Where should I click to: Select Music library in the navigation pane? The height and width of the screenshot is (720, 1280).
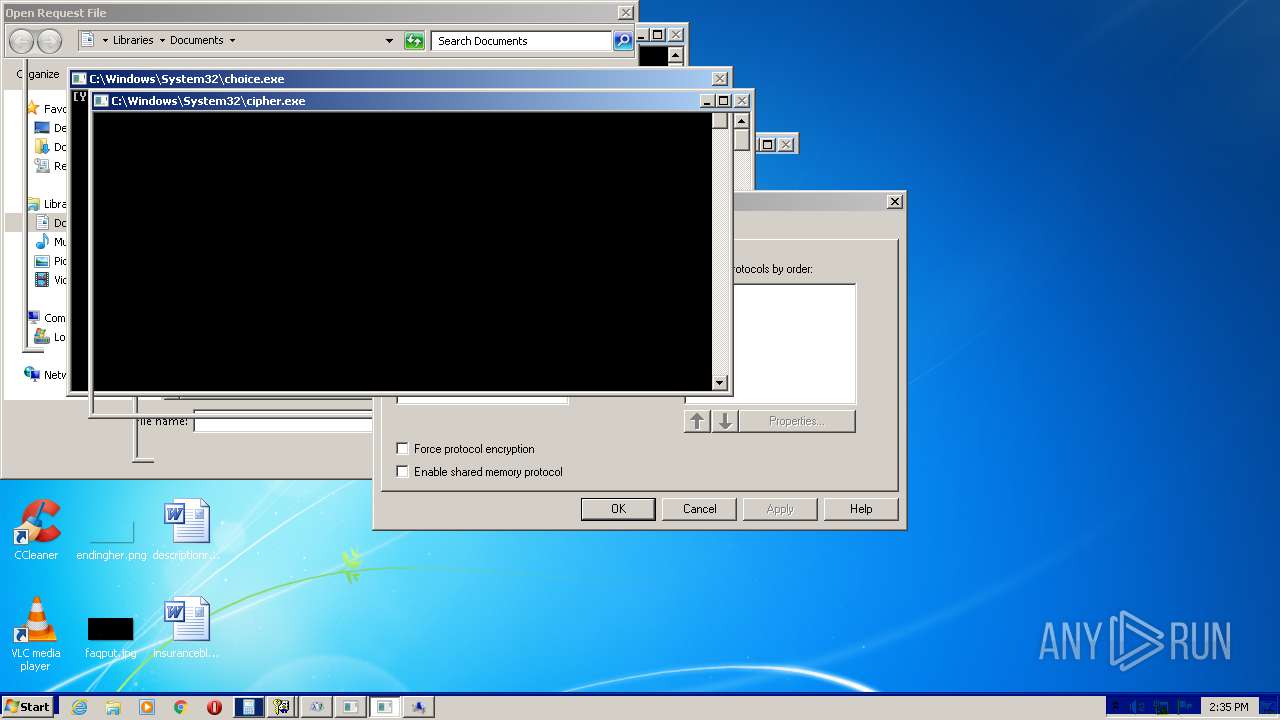pyautogui.click(x=52, y=242)
